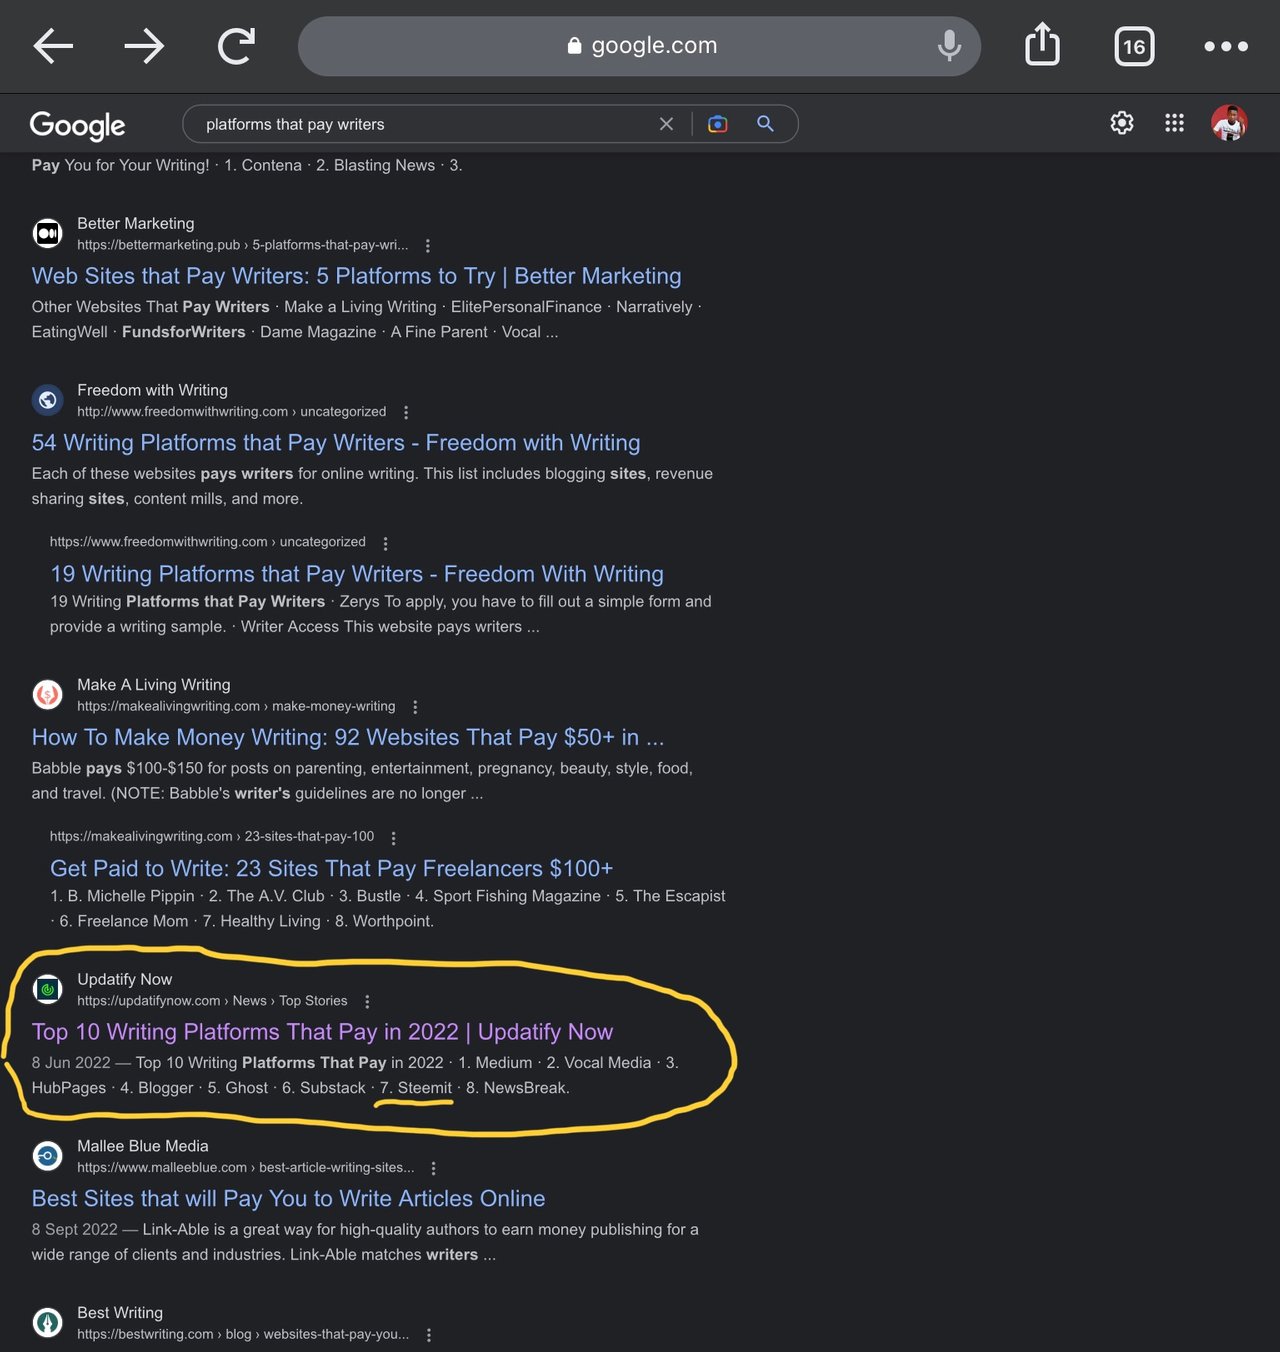Click the makealivingwriting.com › 23-sites-that-pay-100 URL

[212, 837]
